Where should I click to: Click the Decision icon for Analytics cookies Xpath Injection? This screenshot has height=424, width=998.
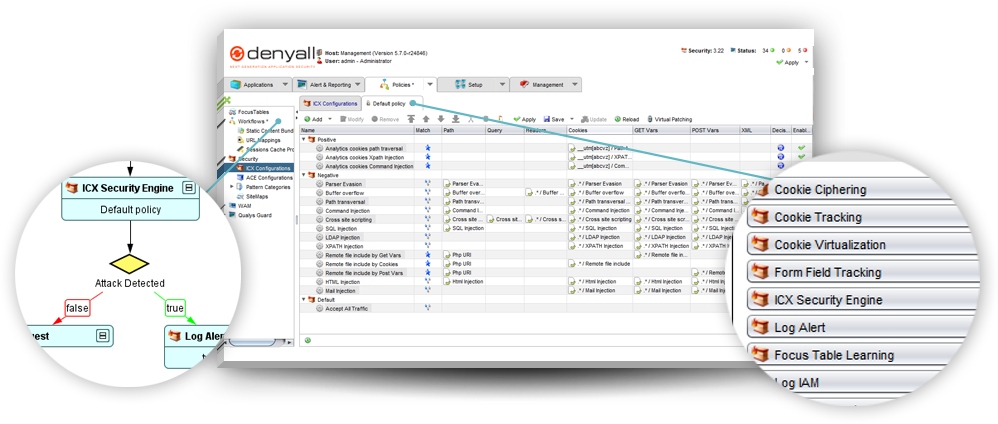[x=780, y=157]
